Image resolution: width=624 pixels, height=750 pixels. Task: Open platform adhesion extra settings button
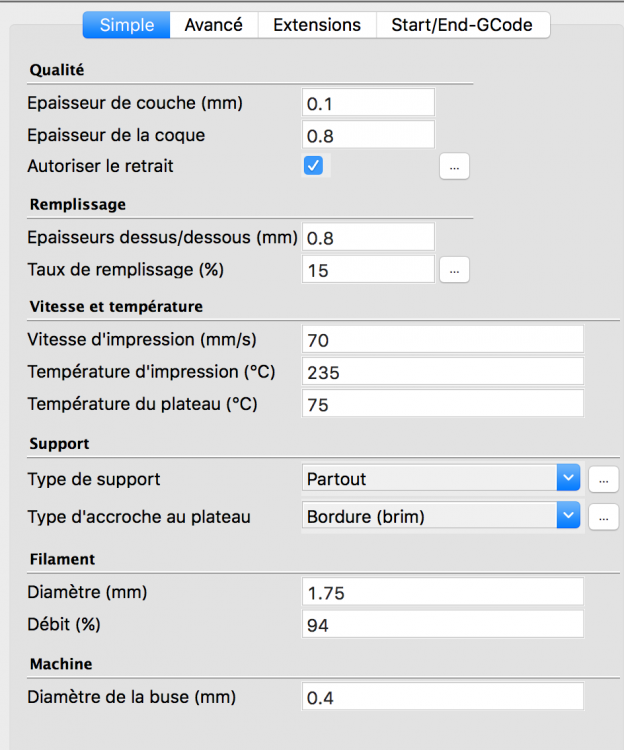603,517
